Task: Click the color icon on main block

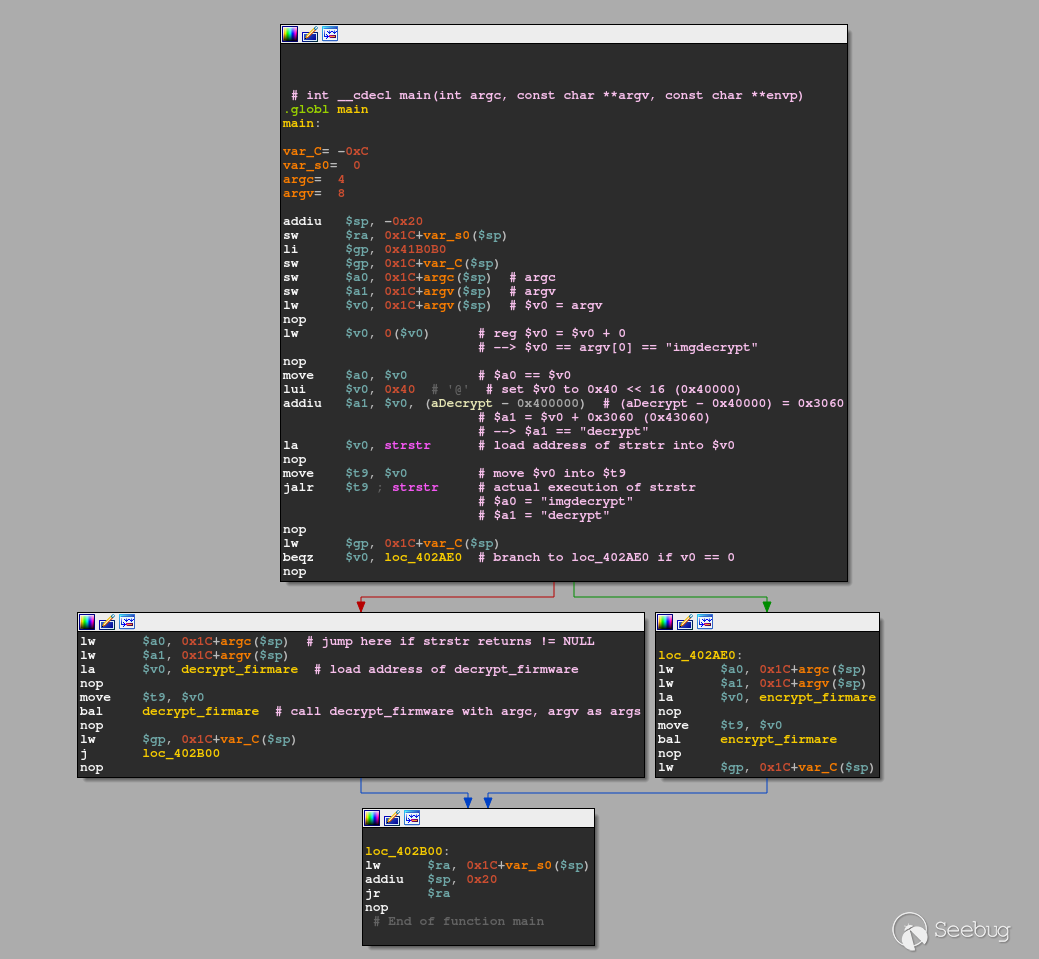Action: pyautogui.click(x=290, y=34)
